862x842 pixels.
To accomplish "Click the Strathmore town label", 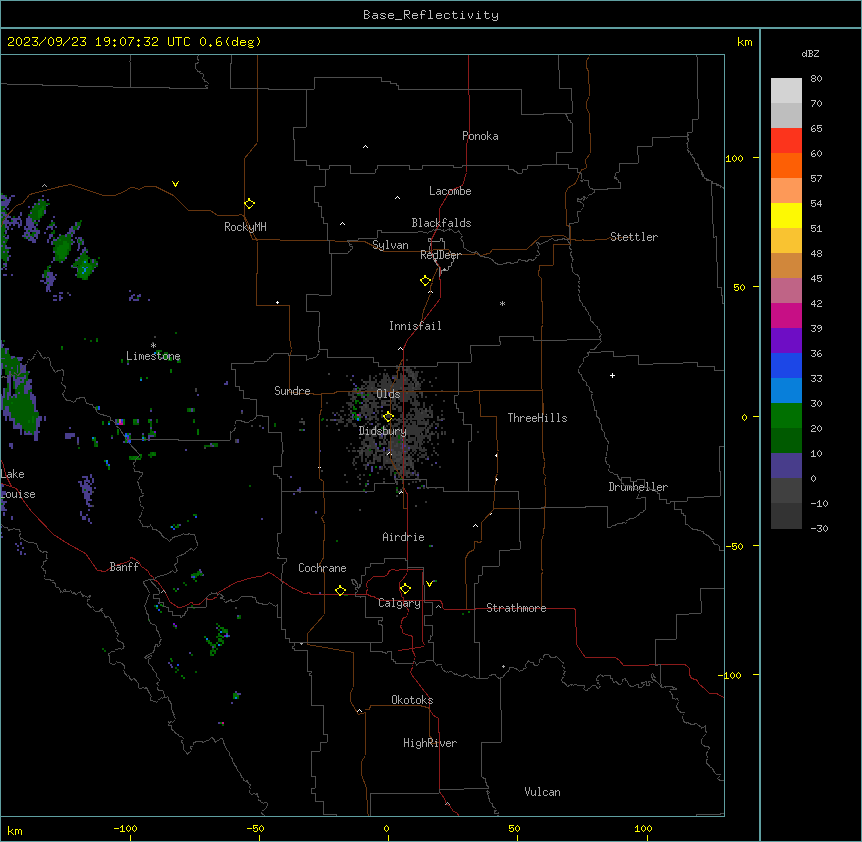I will click(x=516, y=608).
